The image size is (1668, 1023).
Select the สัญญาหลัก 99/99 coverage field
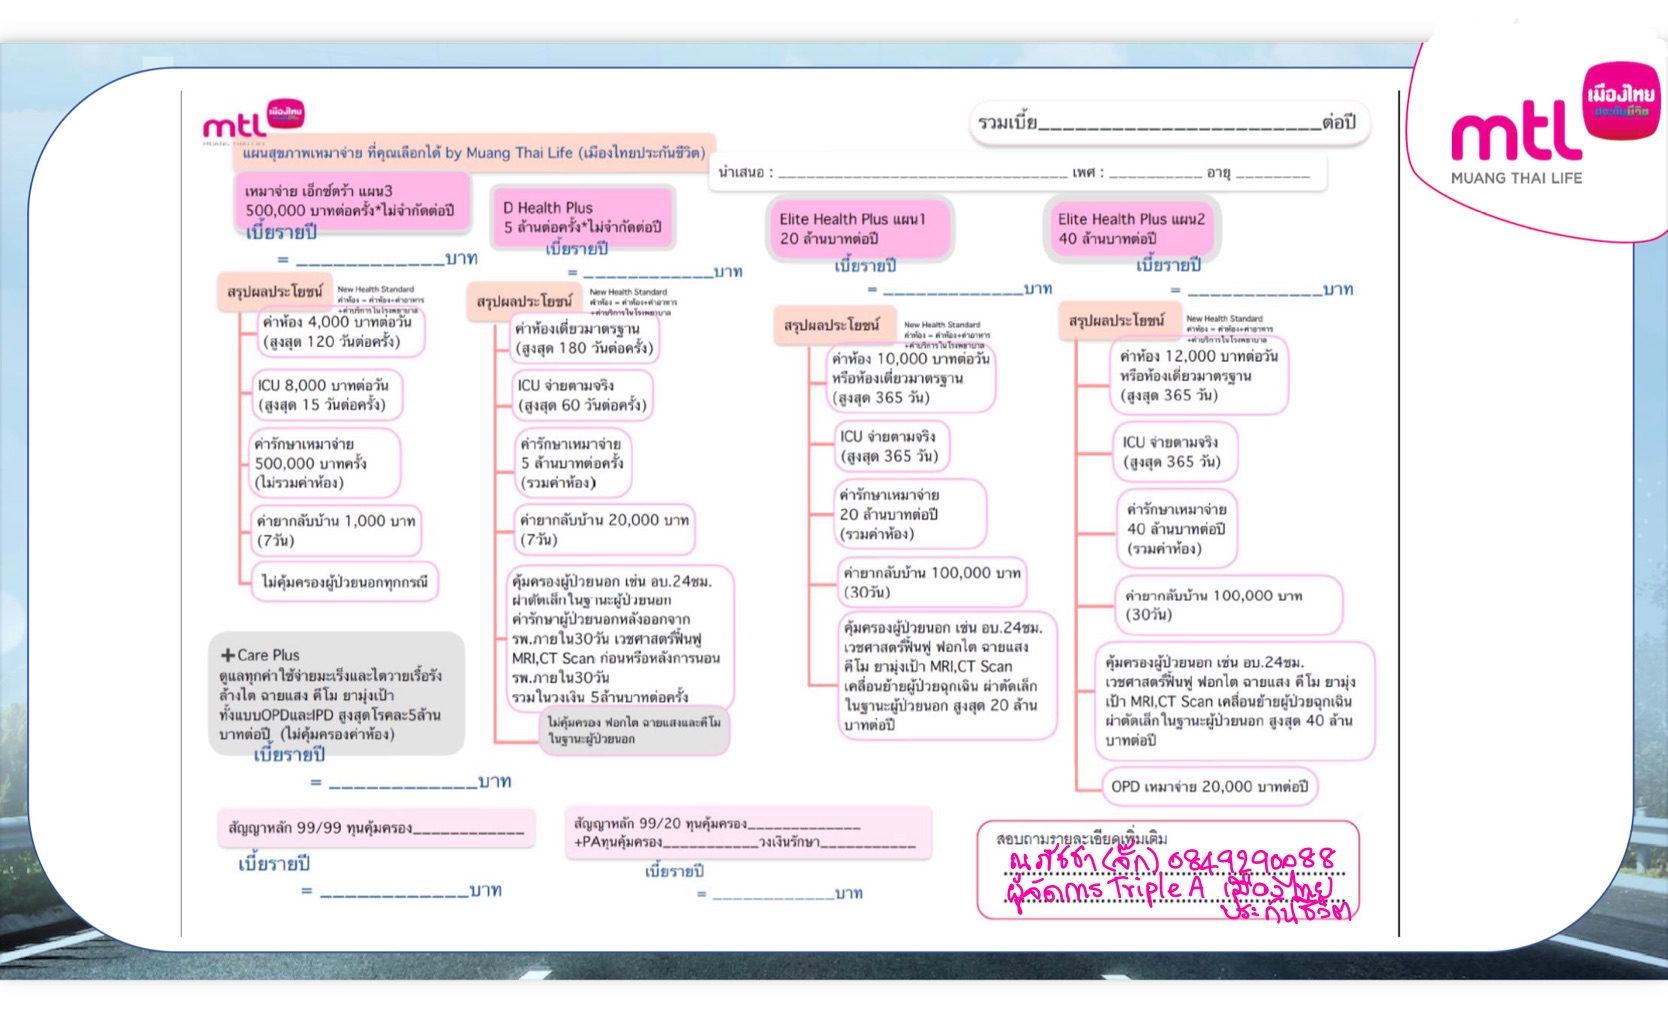click(375, 828)
